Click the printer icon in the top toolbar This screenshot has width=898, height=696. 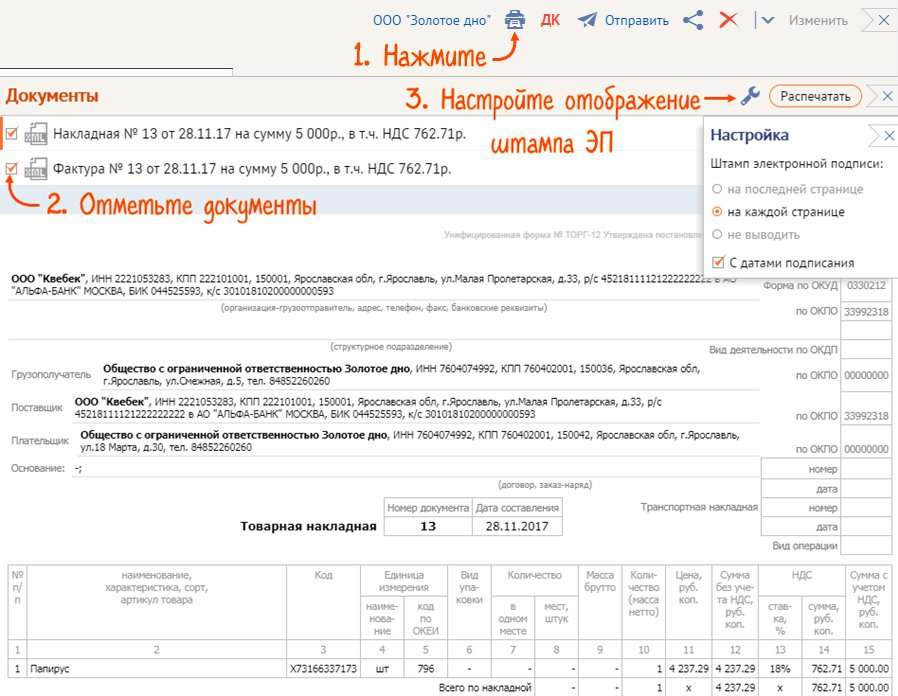coord(515,20)
